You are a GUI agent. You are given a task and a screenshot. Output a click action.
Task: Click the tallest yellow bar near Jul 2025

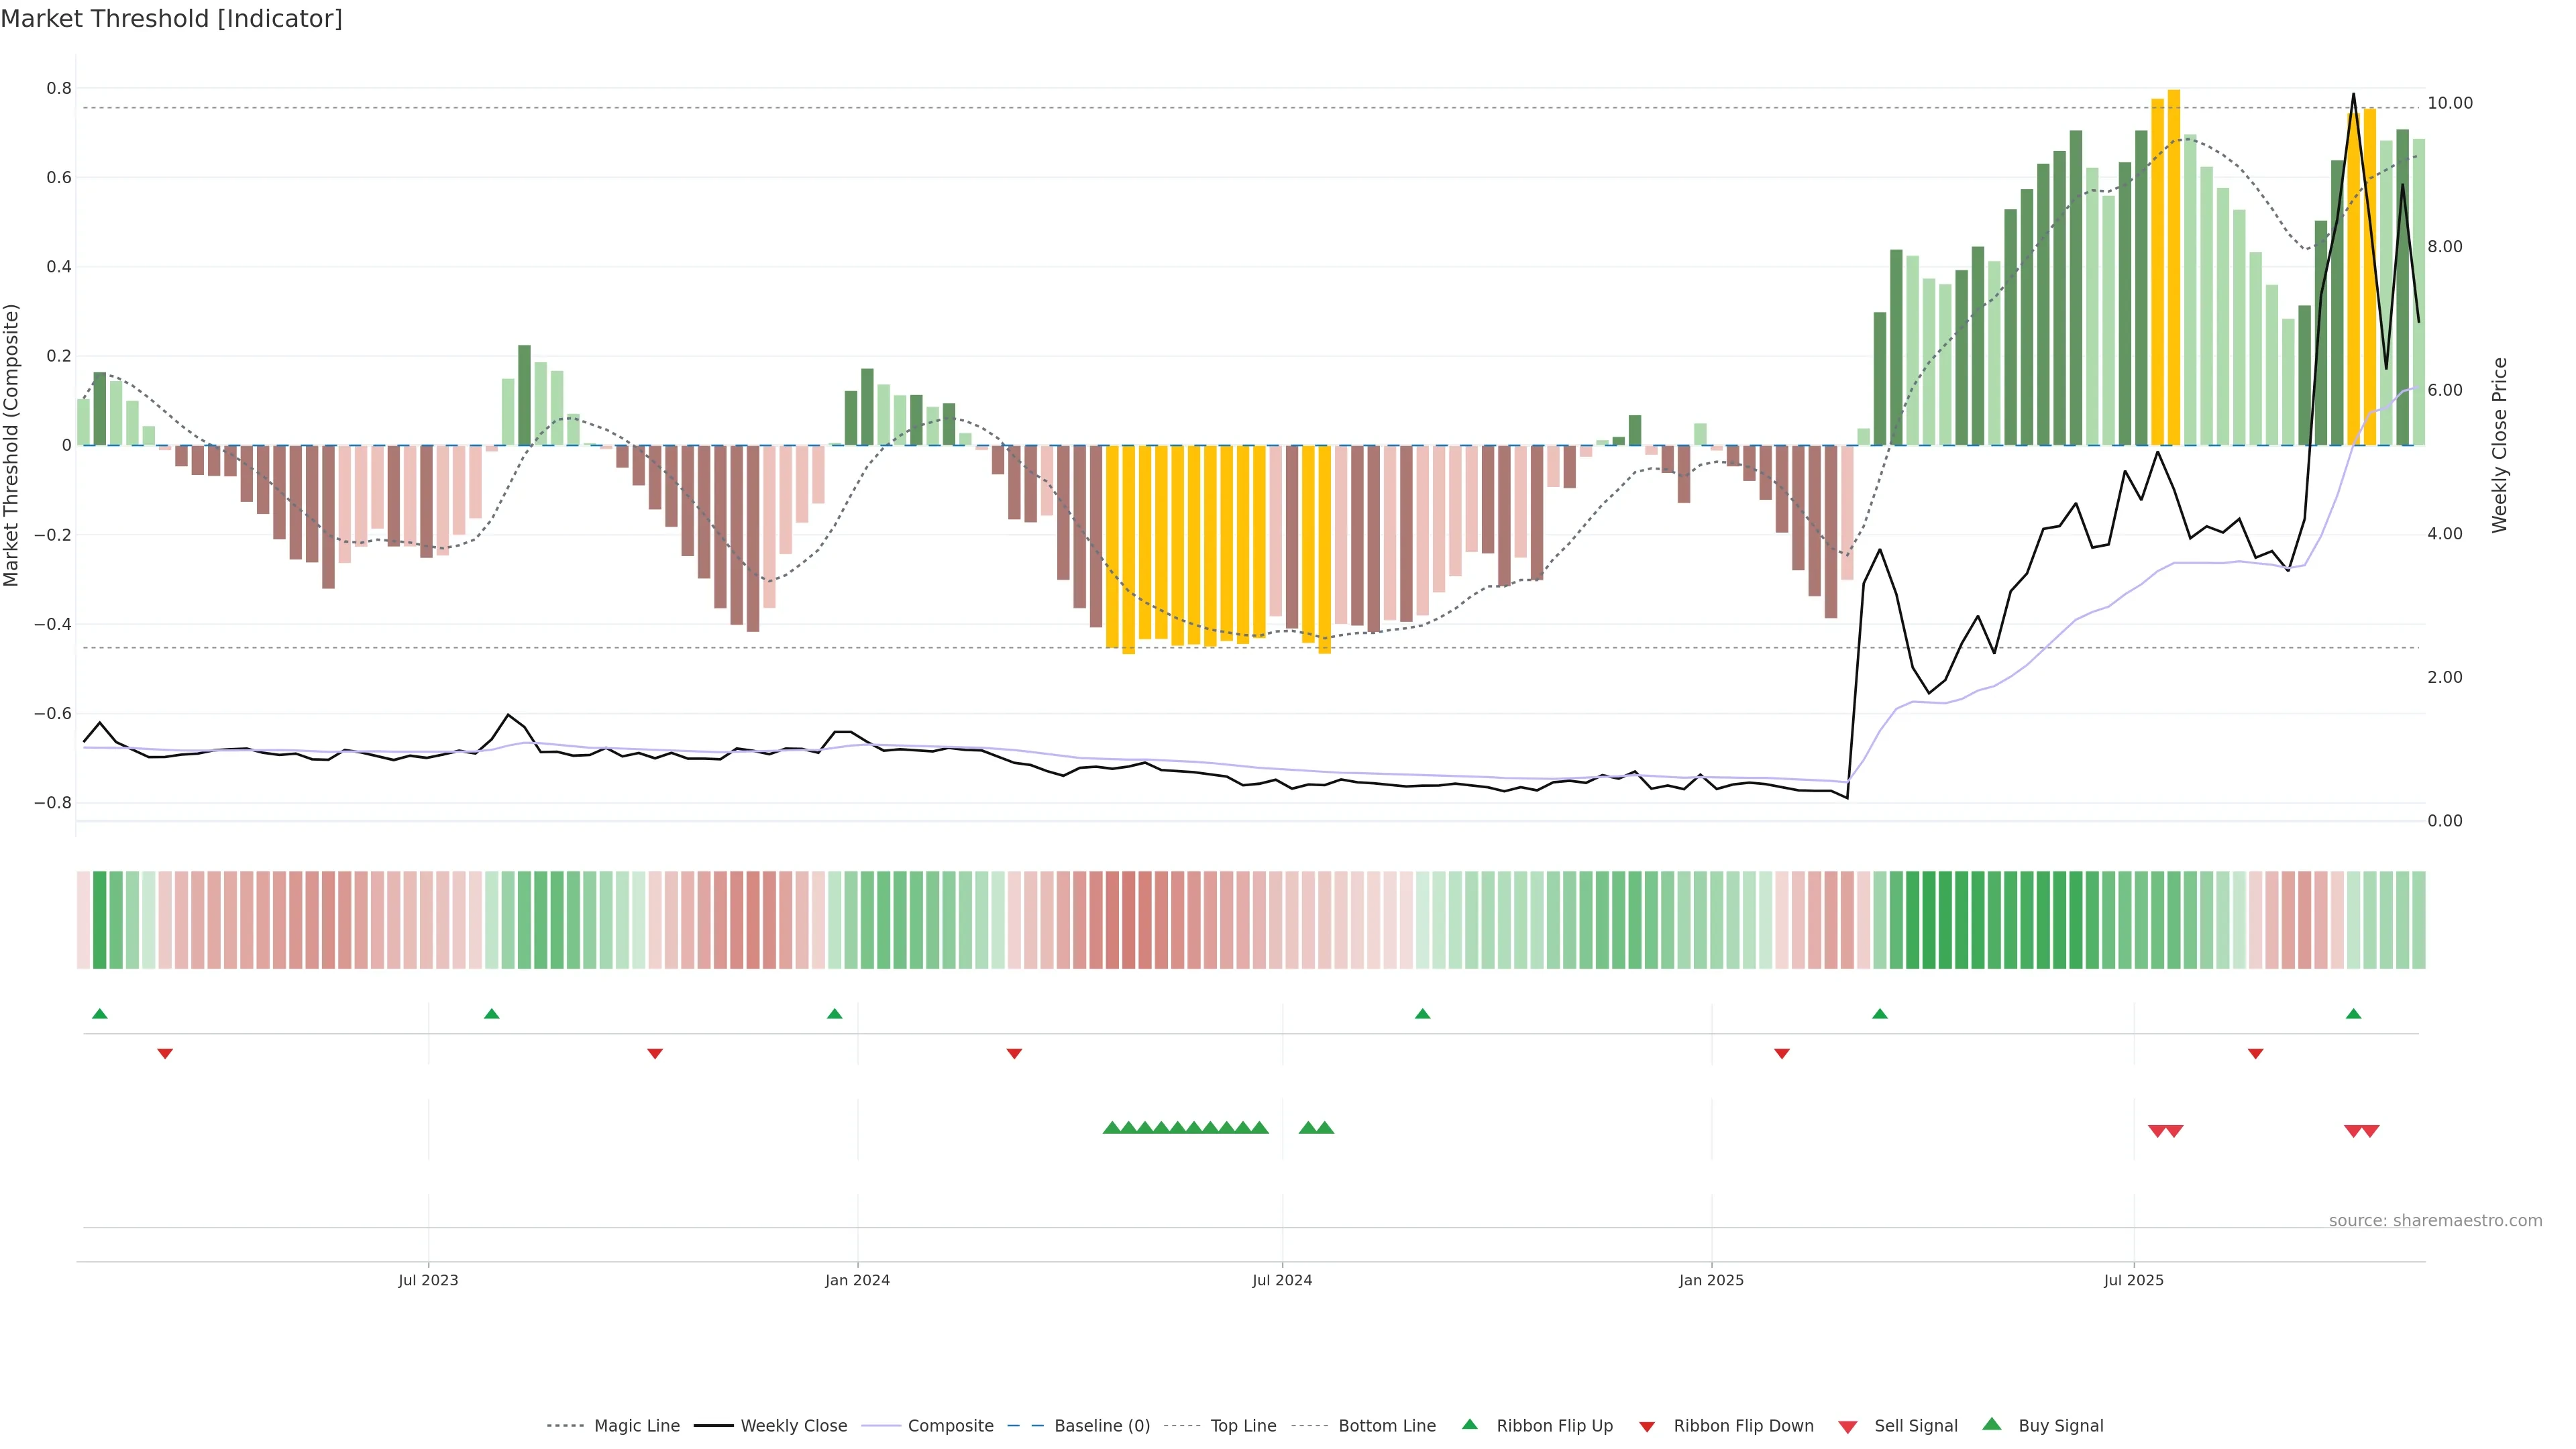point(2174,268)
